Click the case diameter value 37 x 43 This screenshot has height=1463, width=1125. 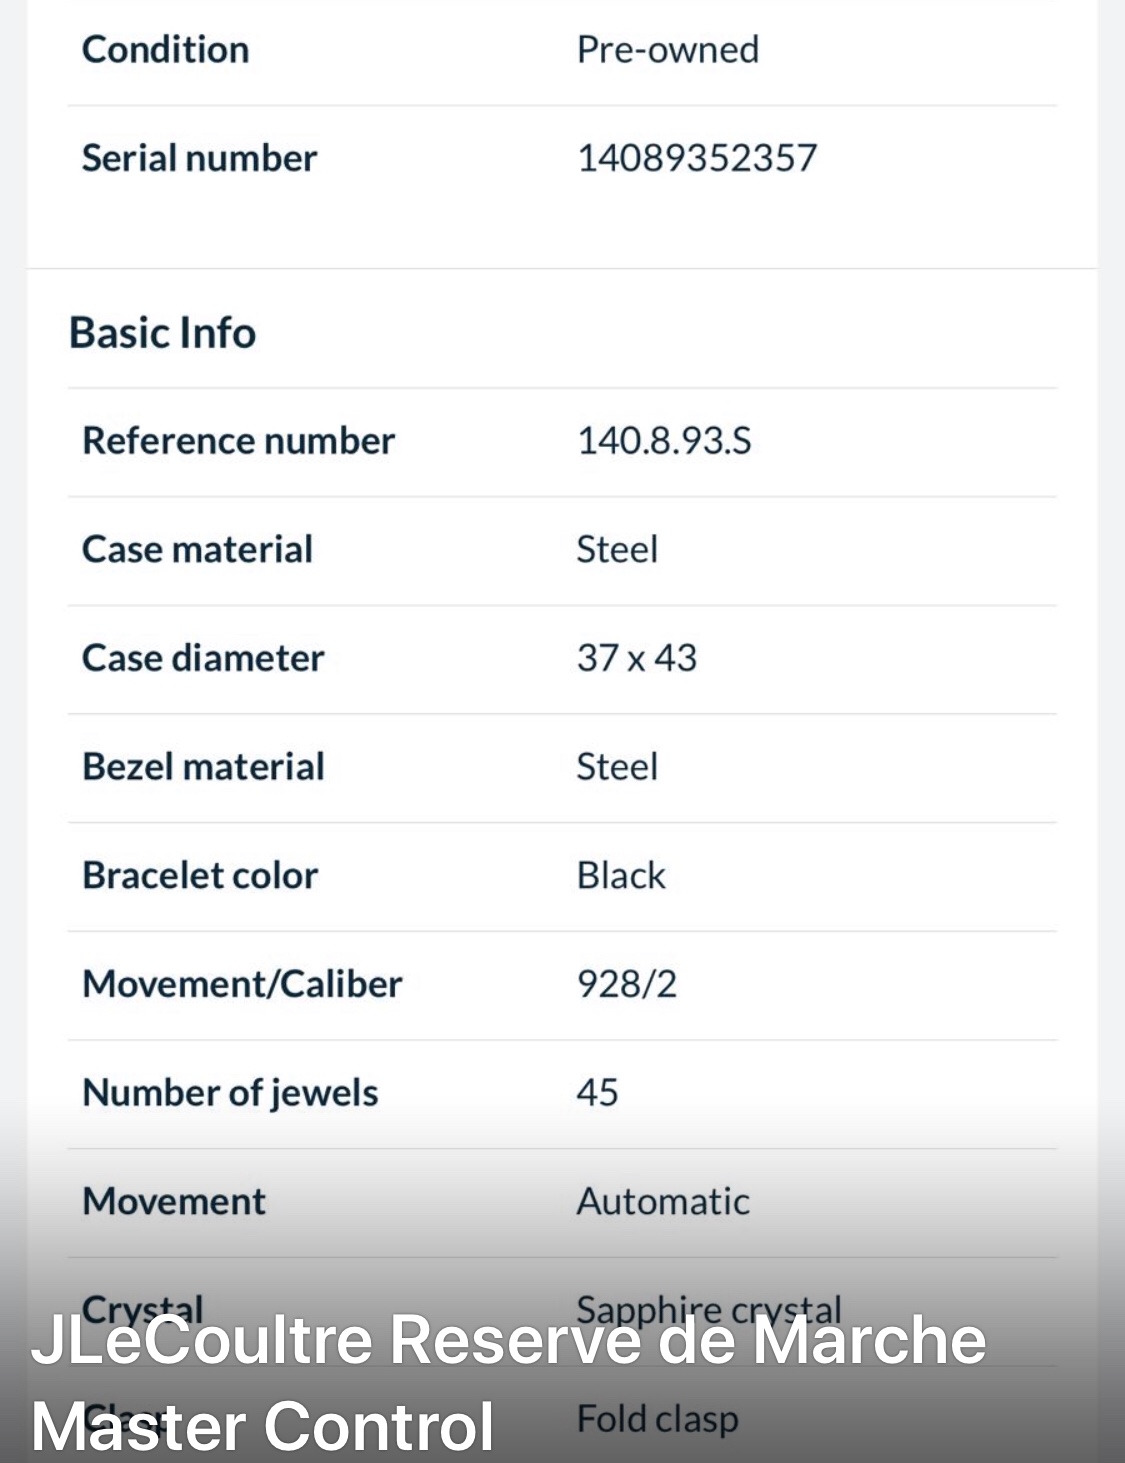pyautogui.click(x=636, y=658)
